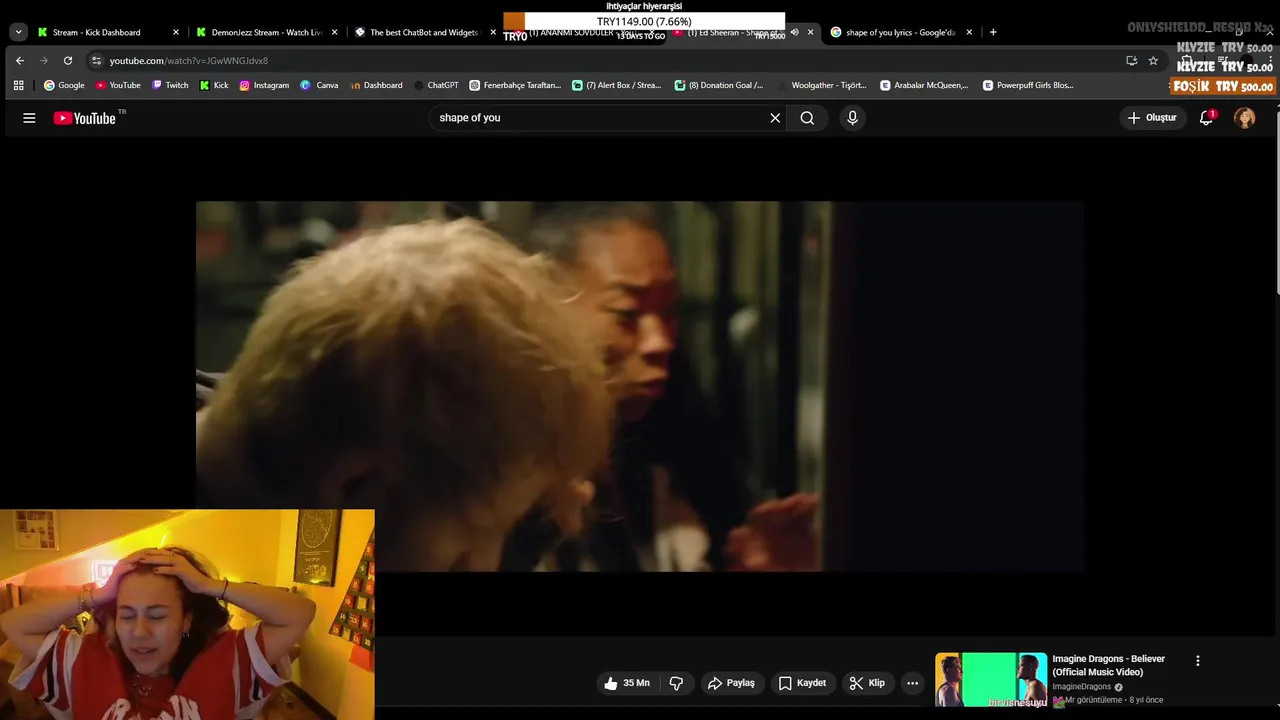
Task: Open the notifications bell
Action: (x=1207, y=118)
